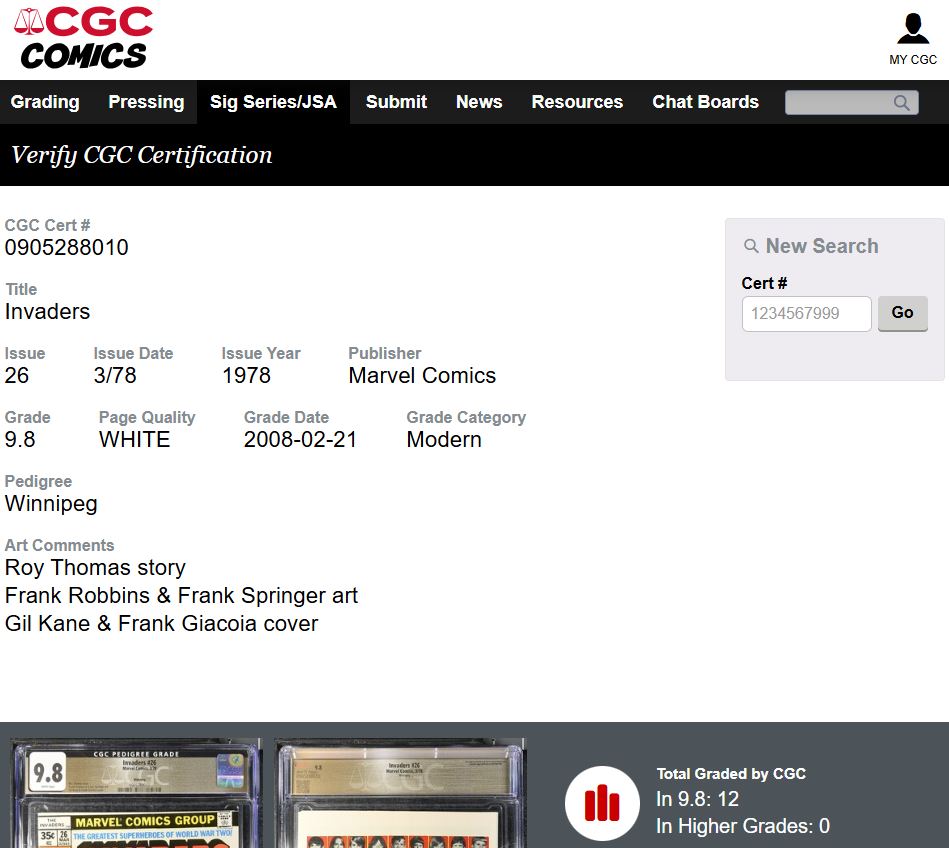Click the magnifier icon in the navigation search box
Screen dimensions: 949x848
point(901,103)
